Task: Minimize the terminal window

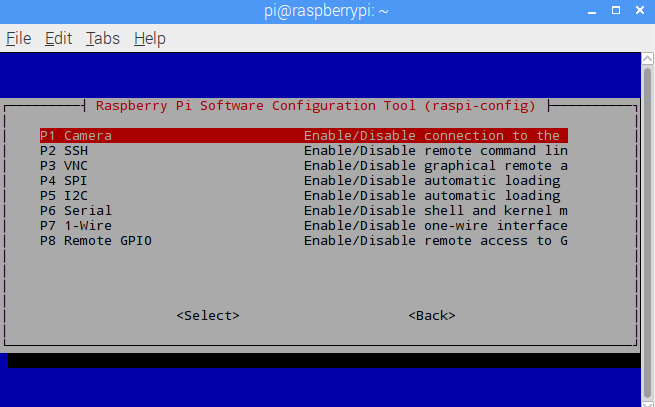Action: 592,11
